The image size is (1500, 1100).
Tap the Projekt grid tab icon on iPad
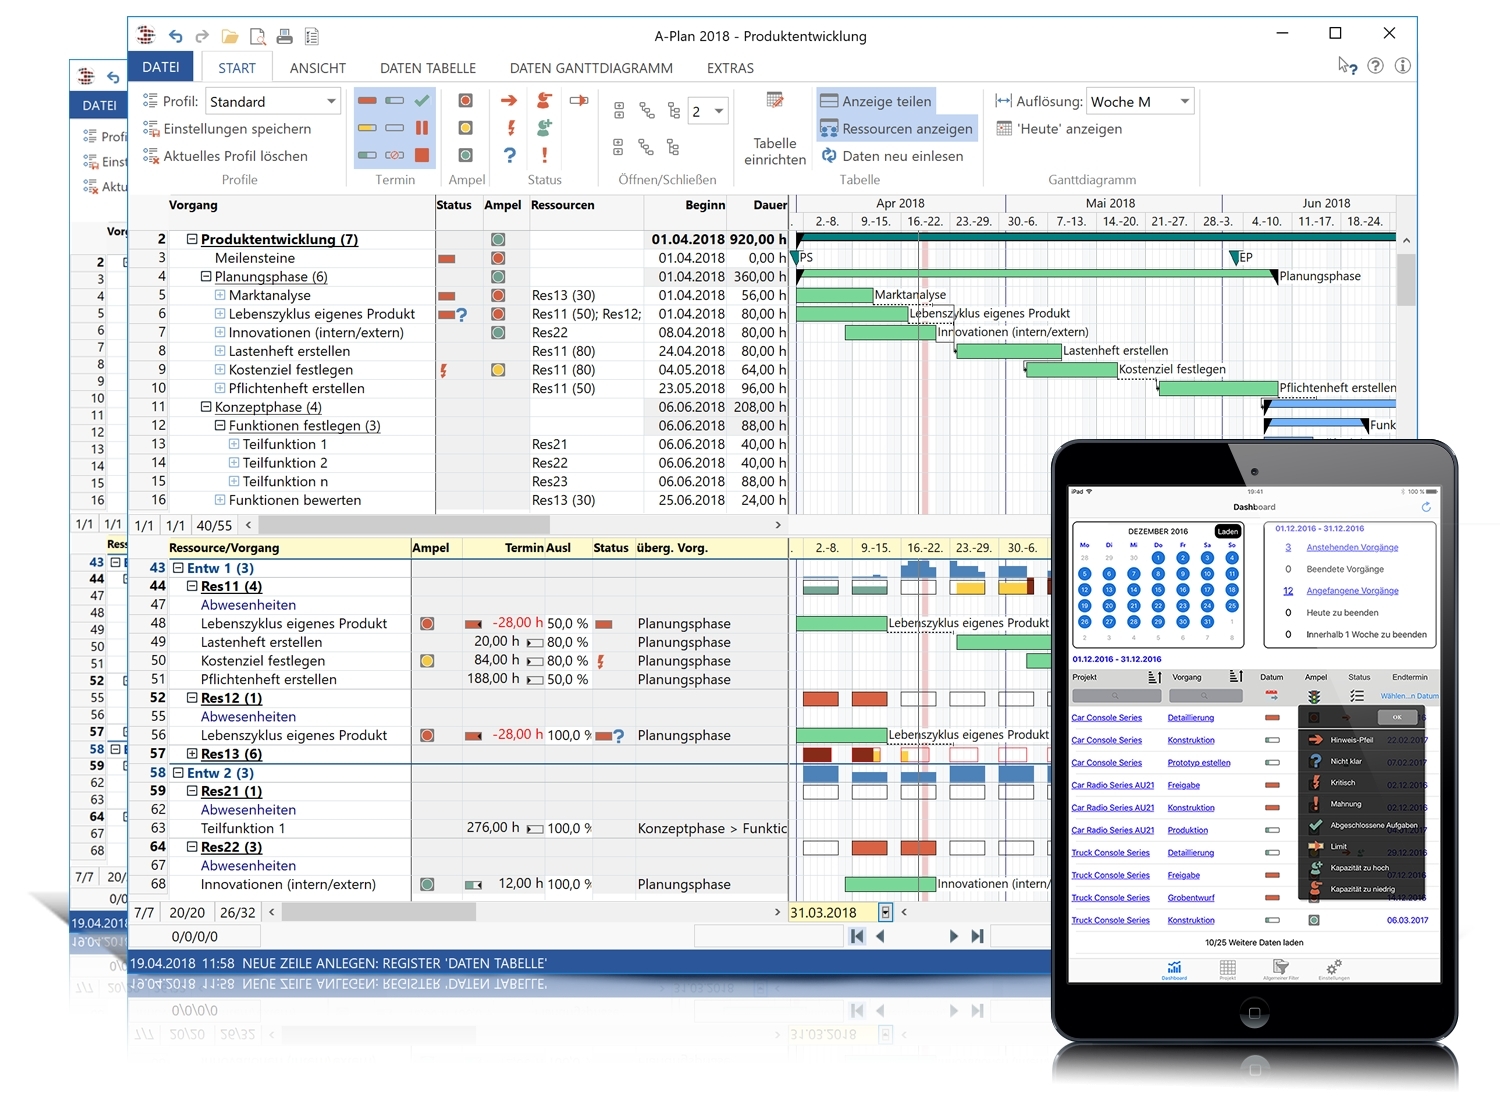1227,968
